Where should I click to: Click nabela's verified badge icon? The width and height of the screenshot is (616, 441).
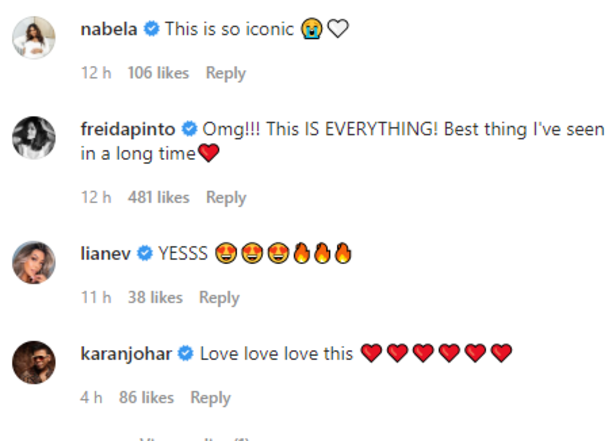tap(151, 30)
